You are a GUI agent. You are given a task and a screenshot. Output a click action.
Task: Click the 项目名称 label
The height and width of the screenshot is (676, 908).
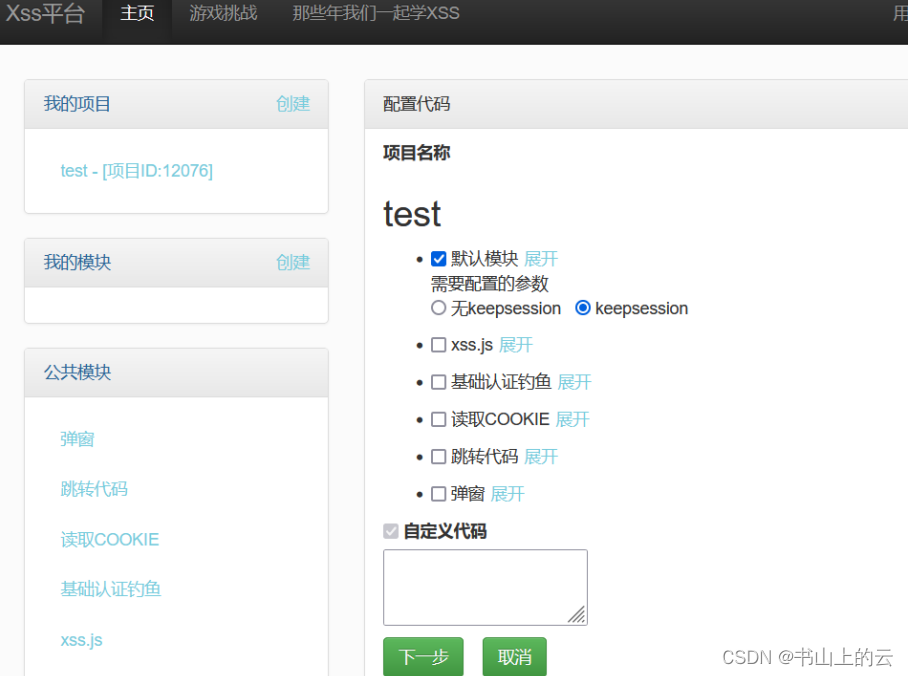pos(416,153)
